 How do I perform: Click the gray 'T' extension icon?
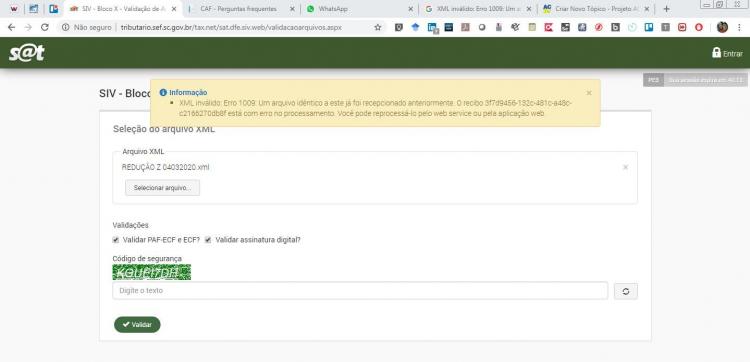(665, 28)
